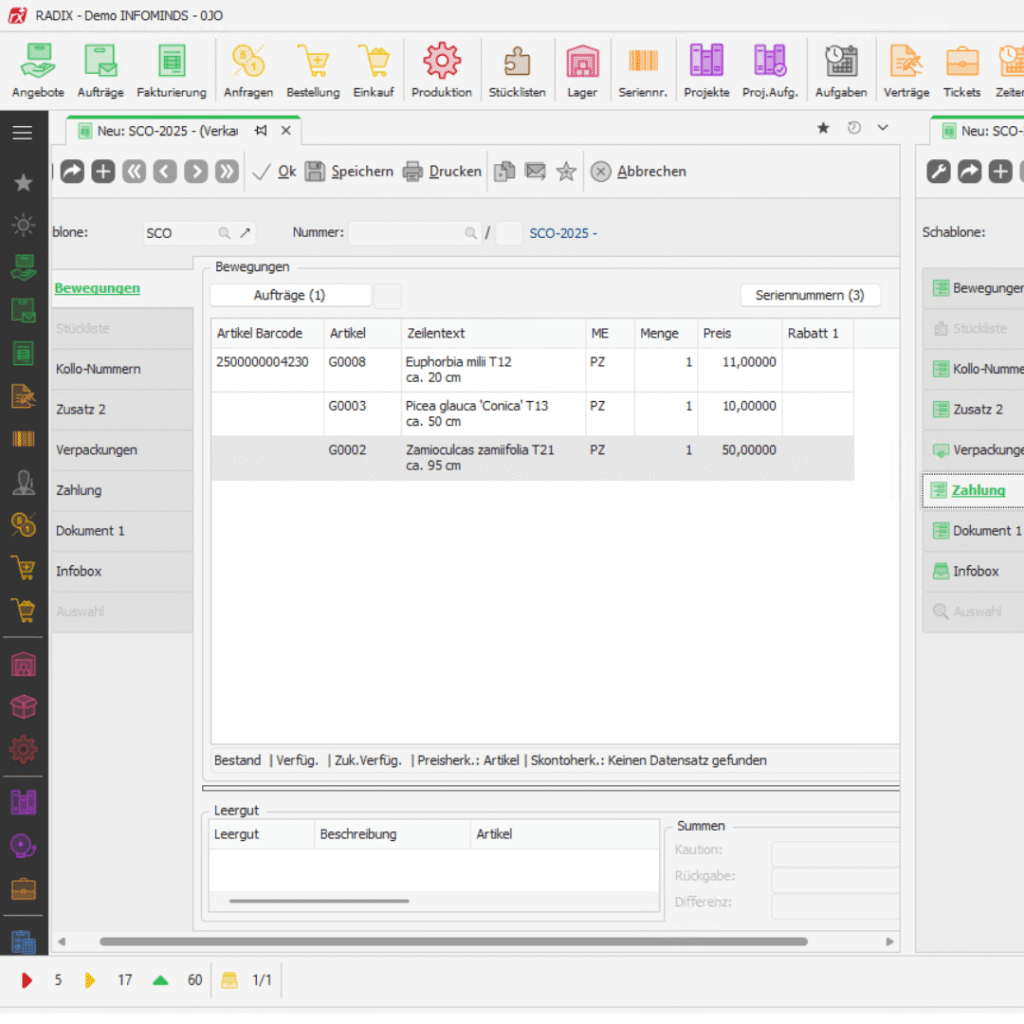
Task: Click the share arrow icon in left toolbar
Action: (x=72, y=172)
